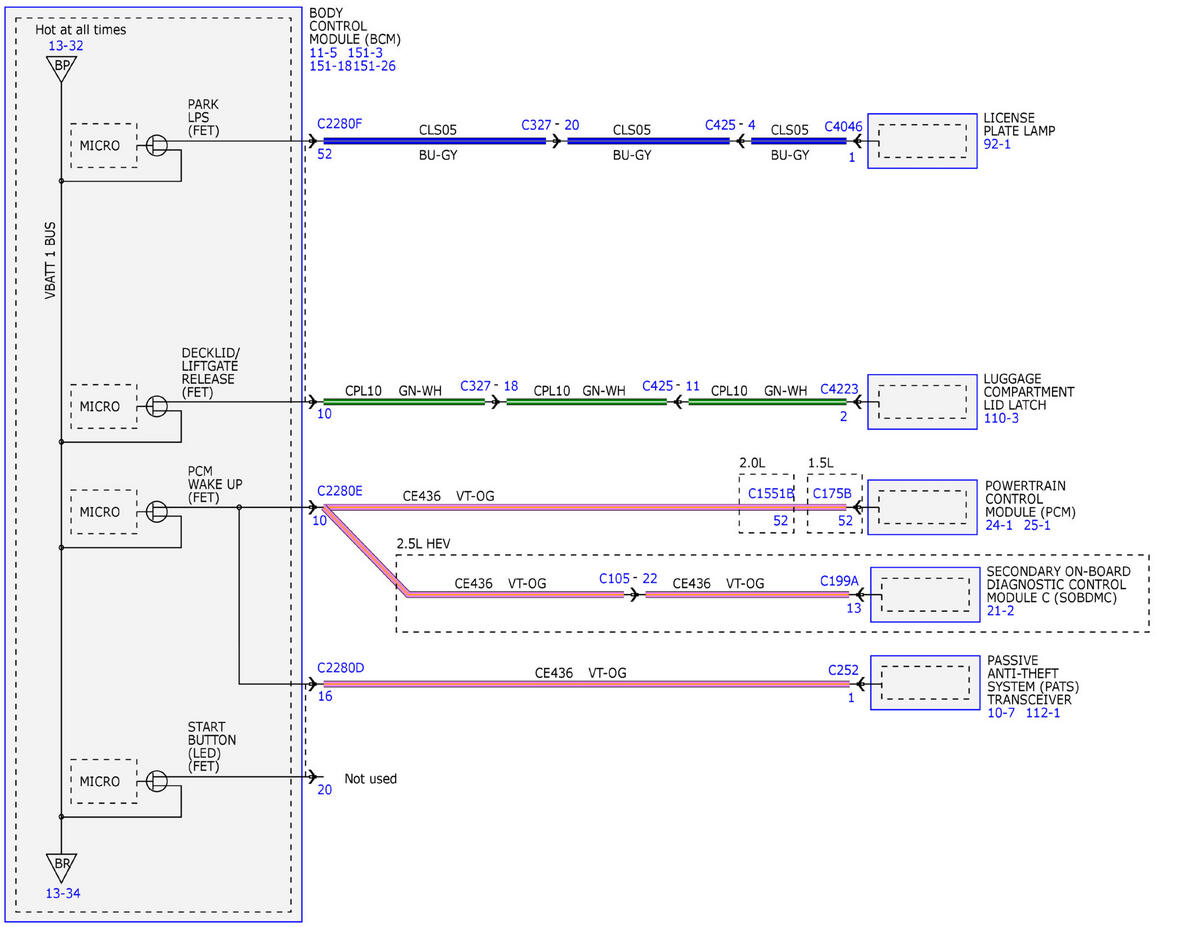Open BCM page reference 11-5
The height and width of the screenshot is (927, 1200).
(324, 52)
